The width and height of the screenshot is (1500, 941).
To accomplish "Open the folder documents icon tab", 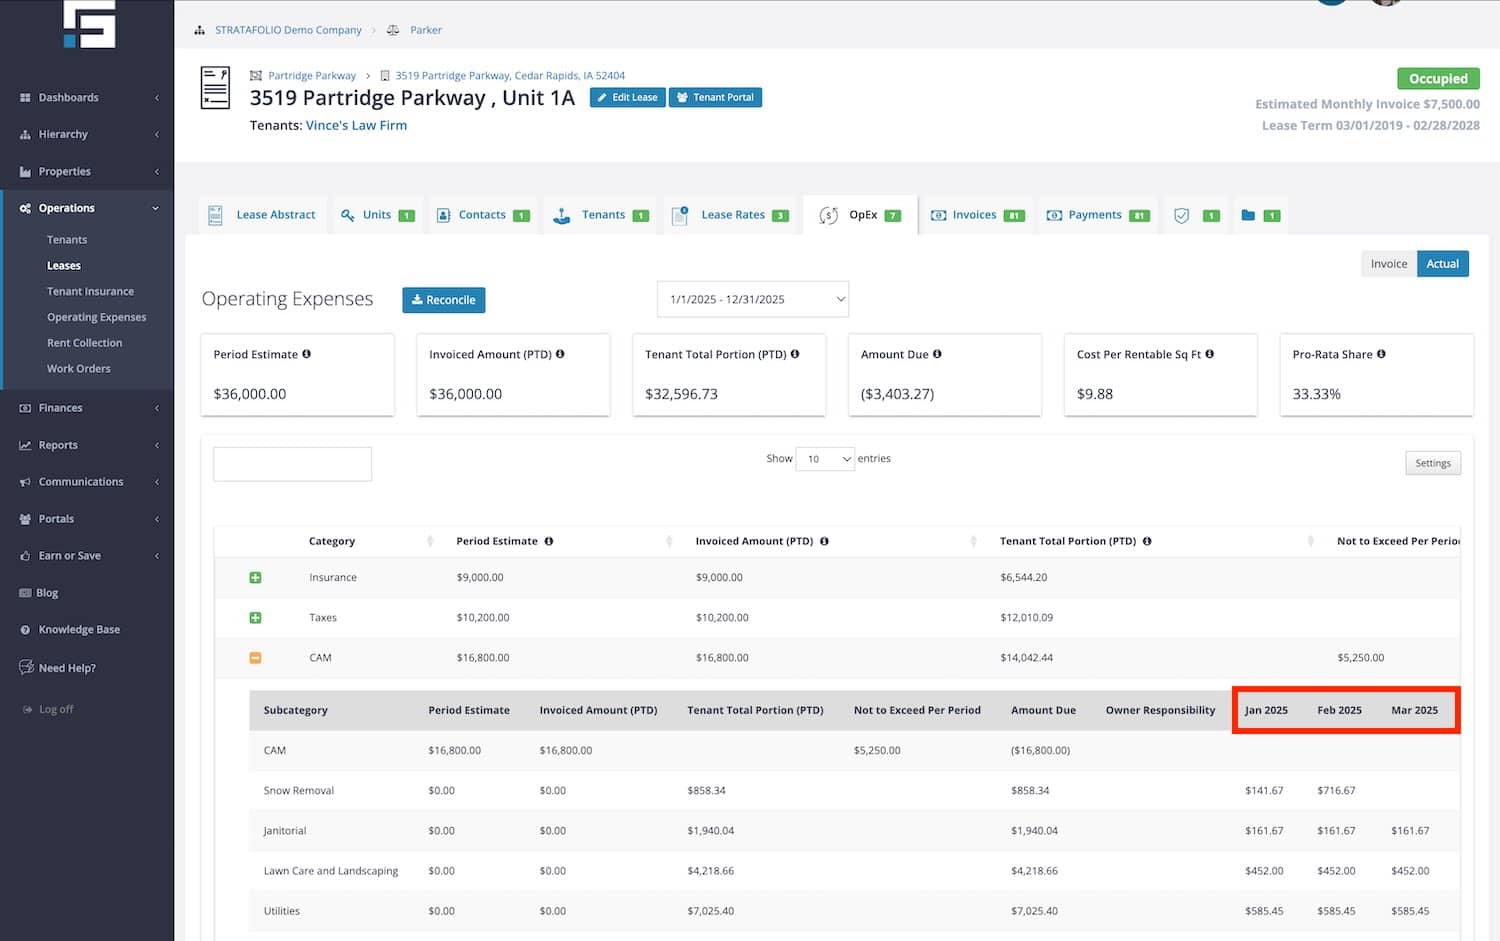I will (x=1248, y=215).
